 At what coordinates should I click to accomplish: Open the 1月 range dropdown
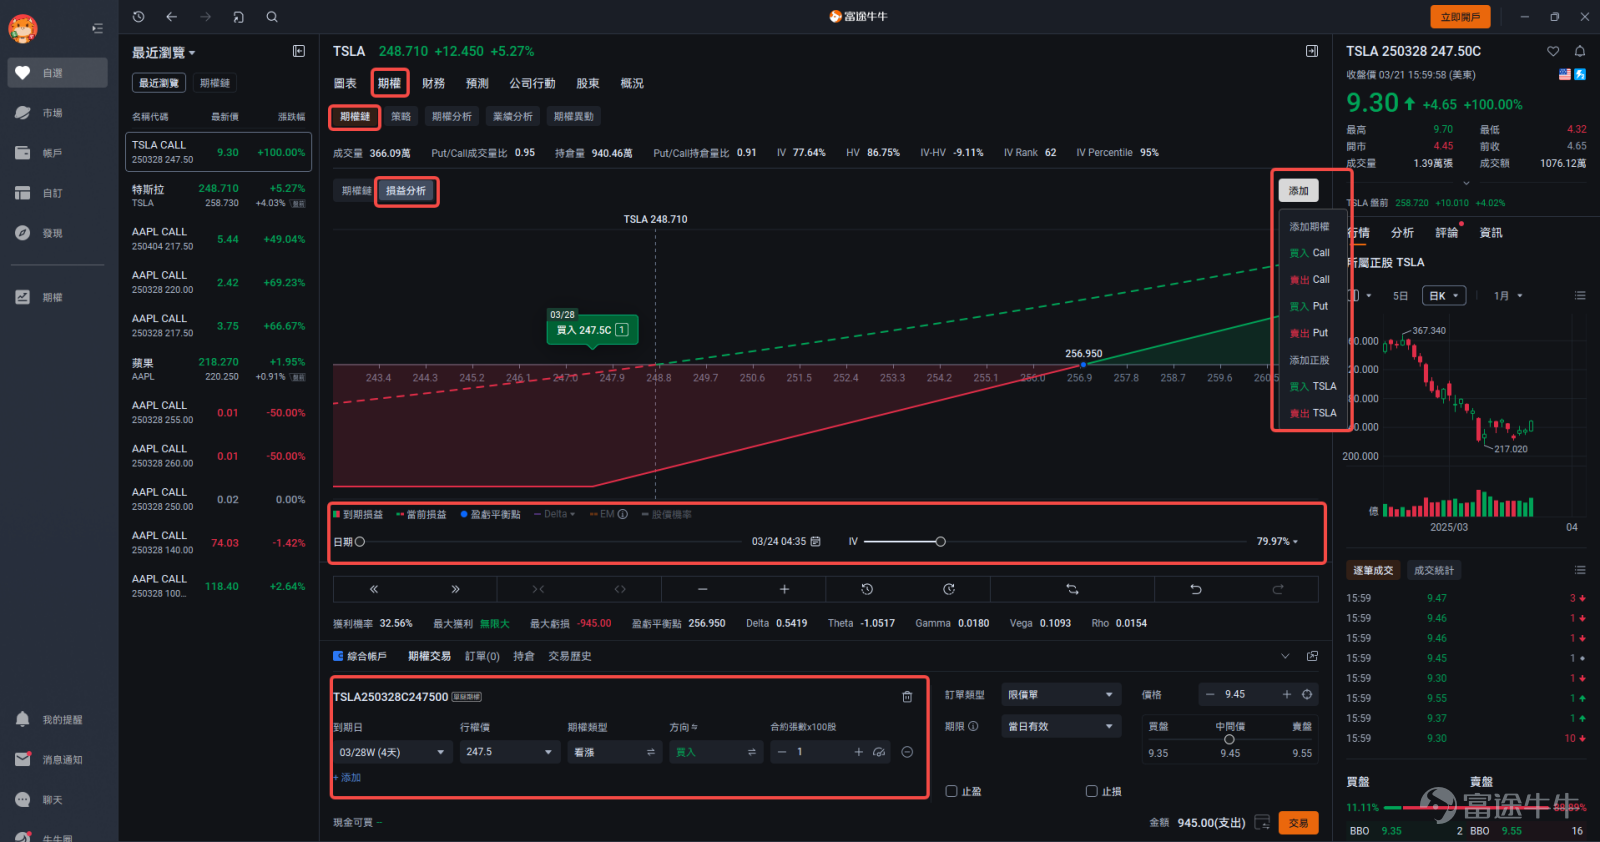[1508, 296]
